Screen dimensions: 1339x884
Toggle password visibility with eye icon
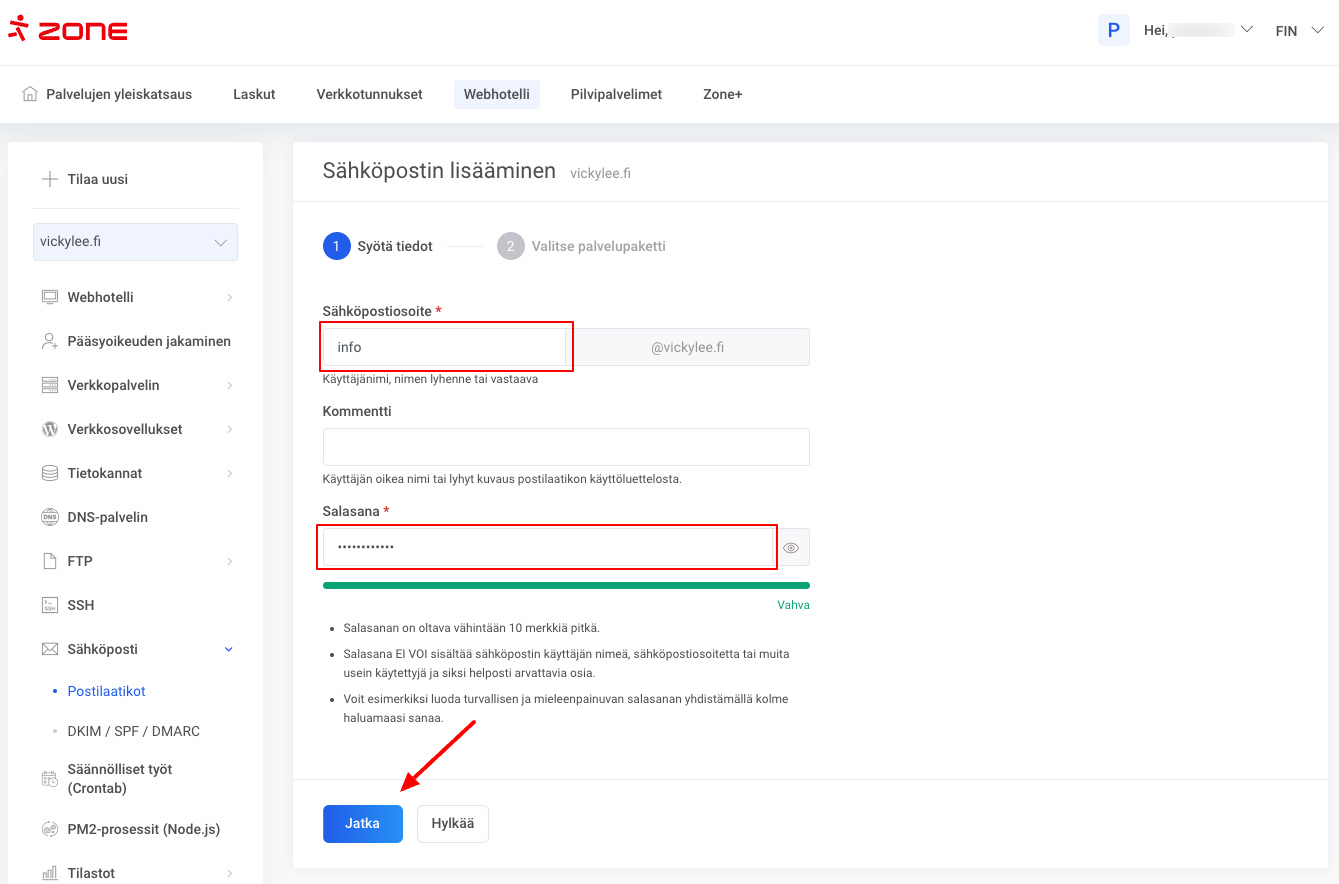tap(791, 548)
